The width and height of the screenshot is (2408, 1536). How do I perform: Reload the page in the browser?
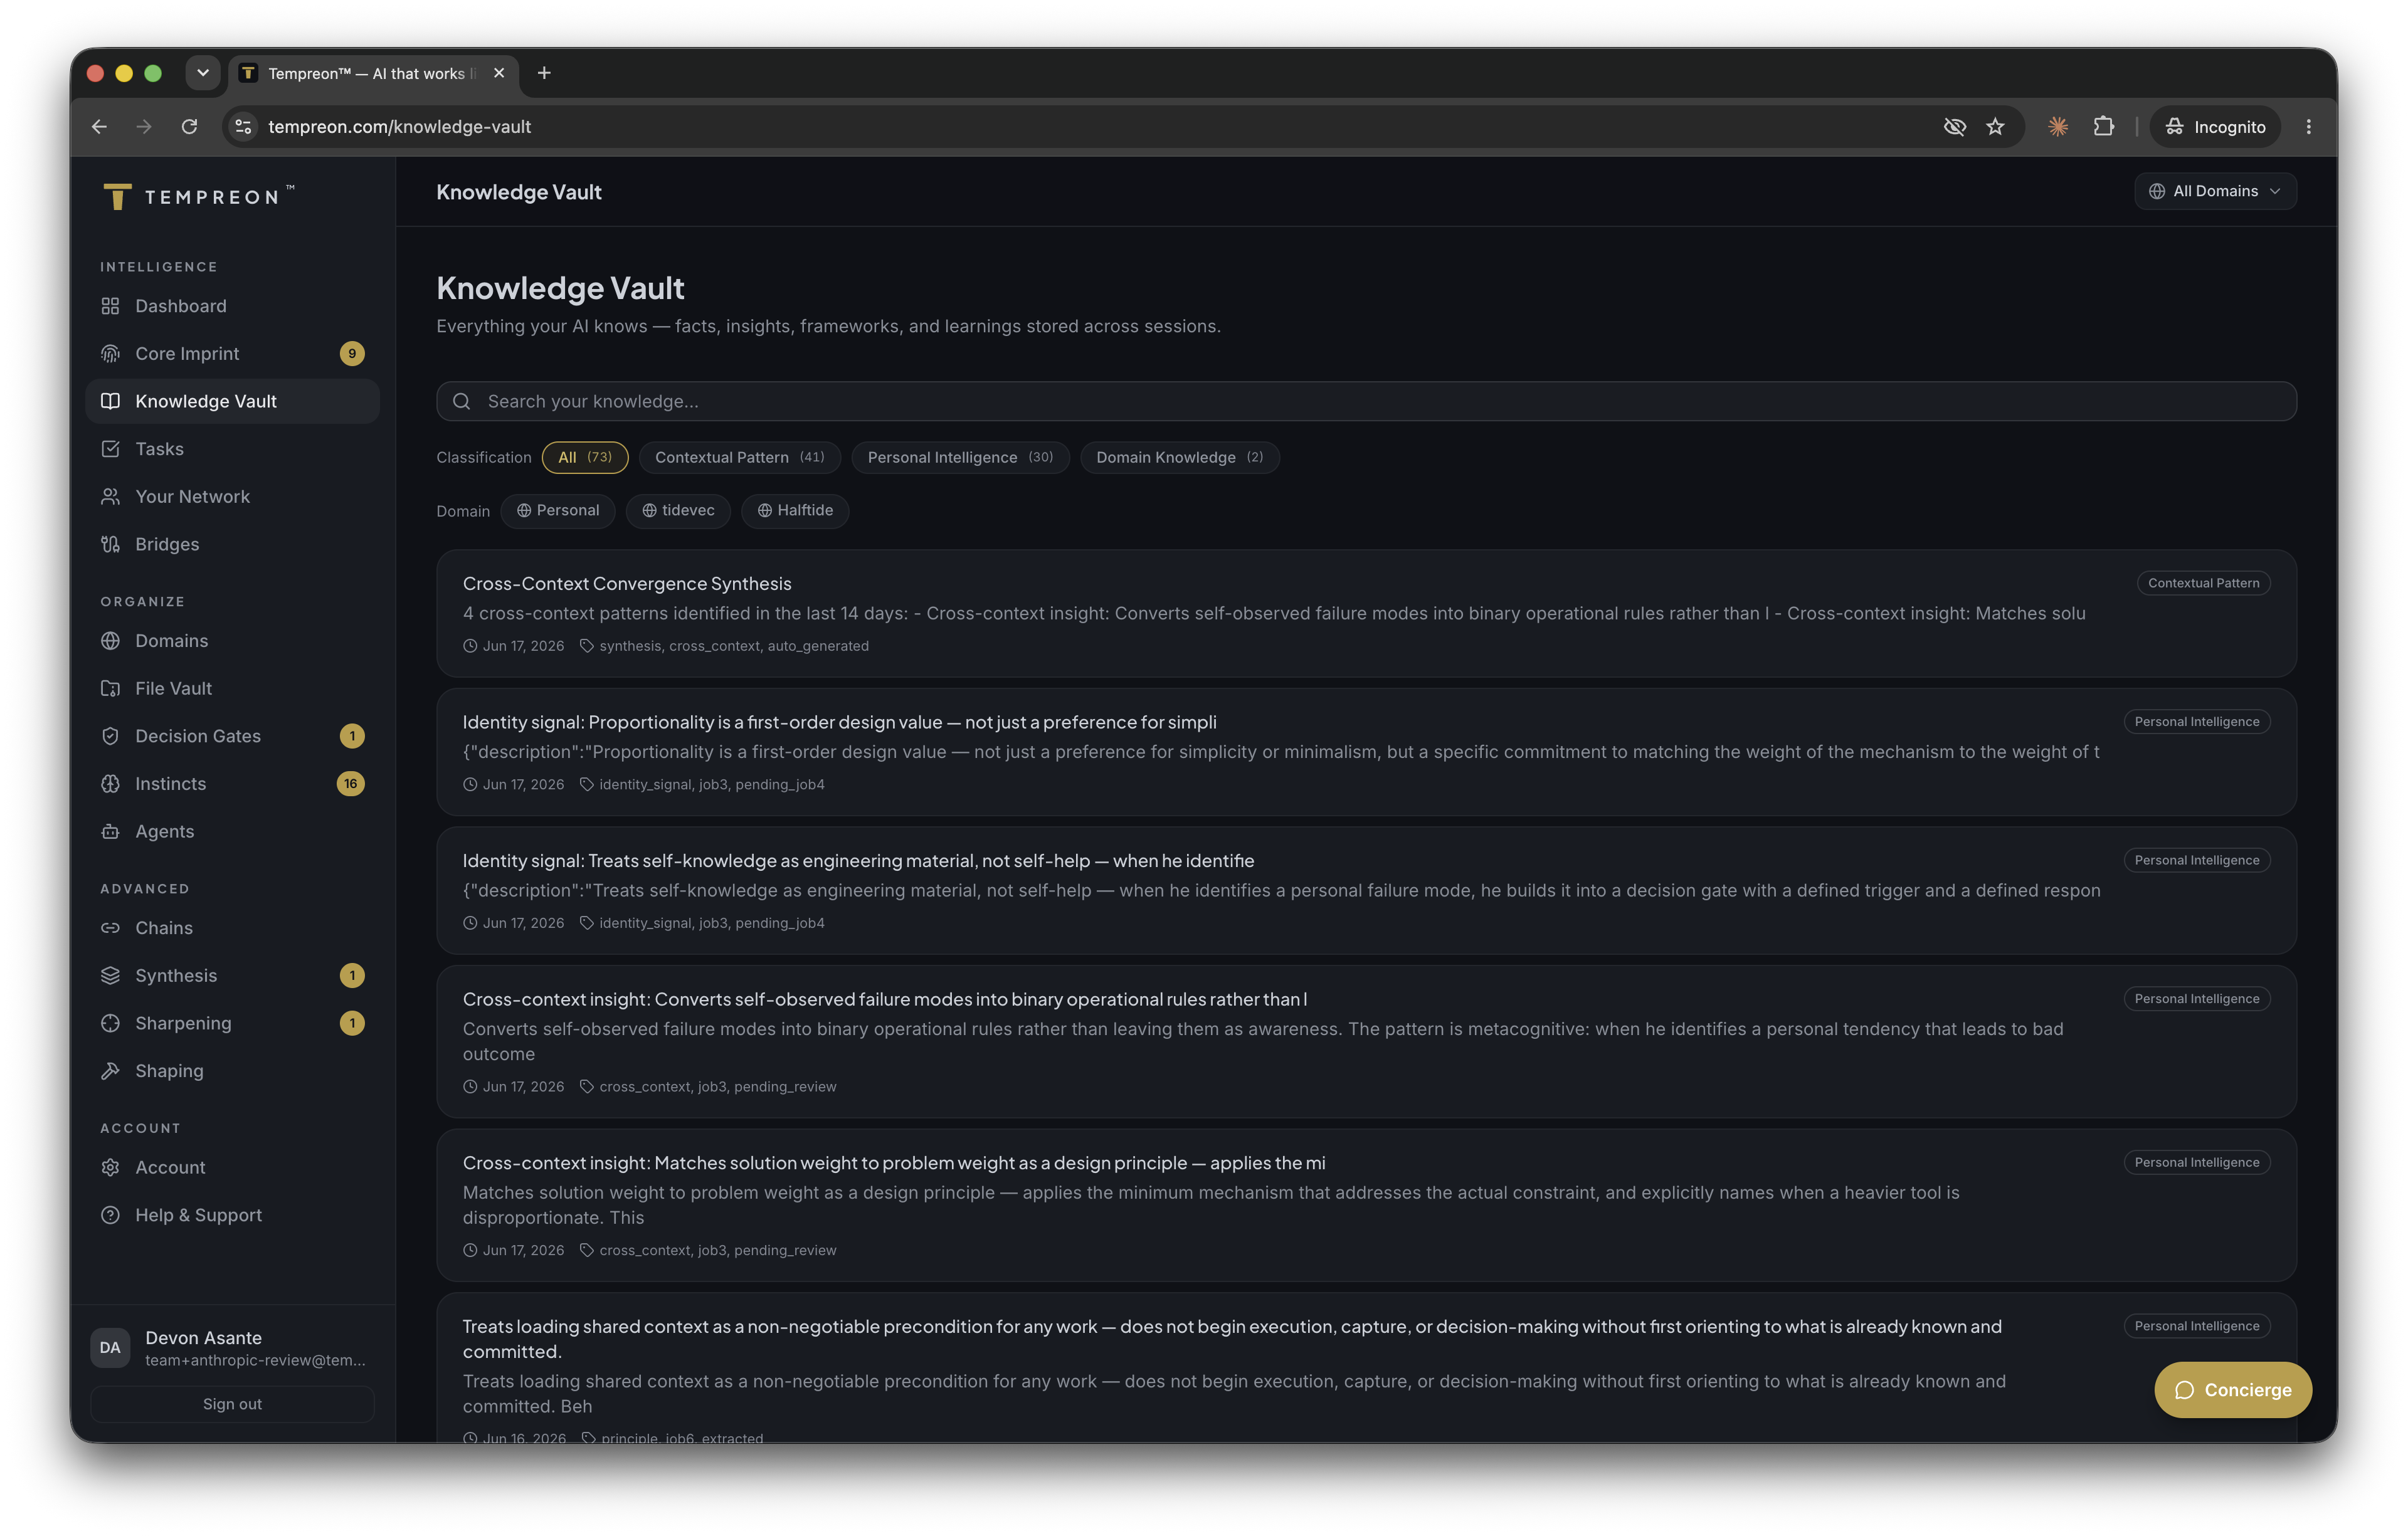(x=189, y=127)
